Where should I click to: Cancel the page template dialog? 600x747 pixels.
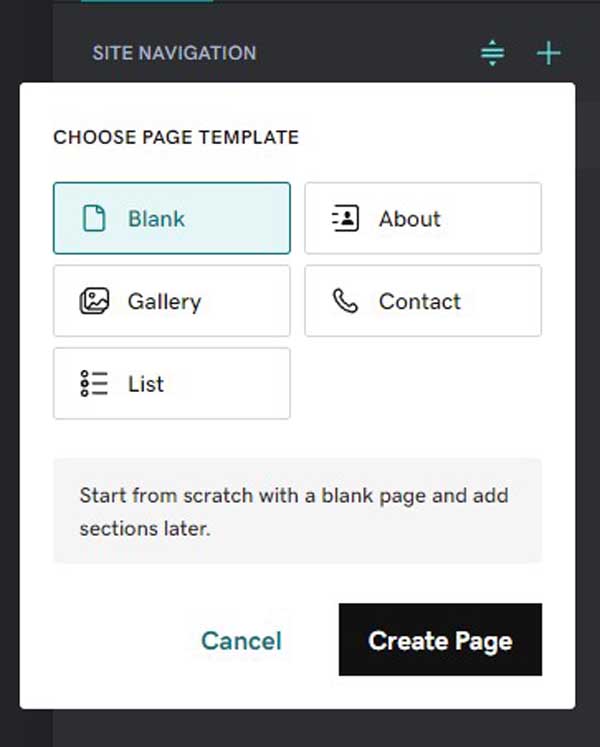coord(241,640)
